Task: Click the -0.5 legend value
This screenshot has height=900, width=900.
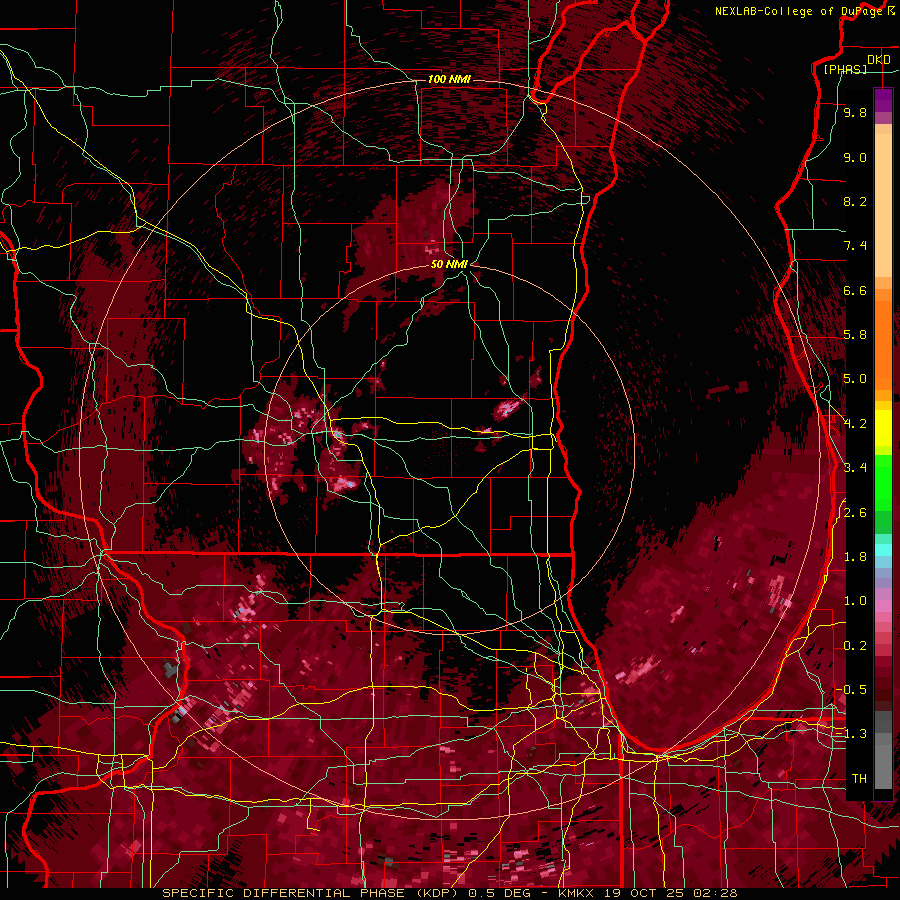Action: (x=851, y=690)
